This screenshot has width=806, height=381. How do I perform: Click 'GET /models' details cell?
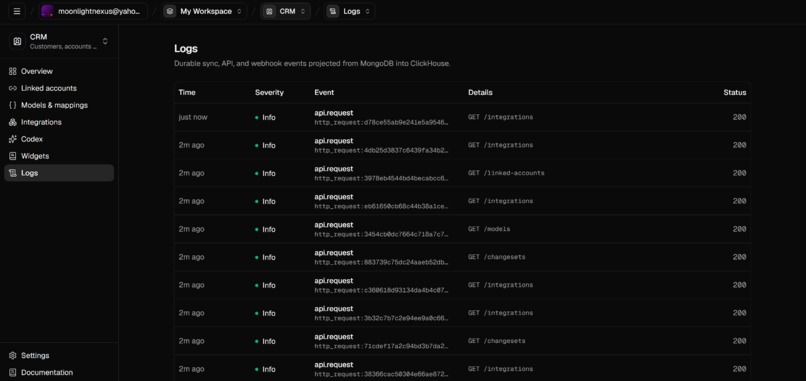(x=489, y=229)
